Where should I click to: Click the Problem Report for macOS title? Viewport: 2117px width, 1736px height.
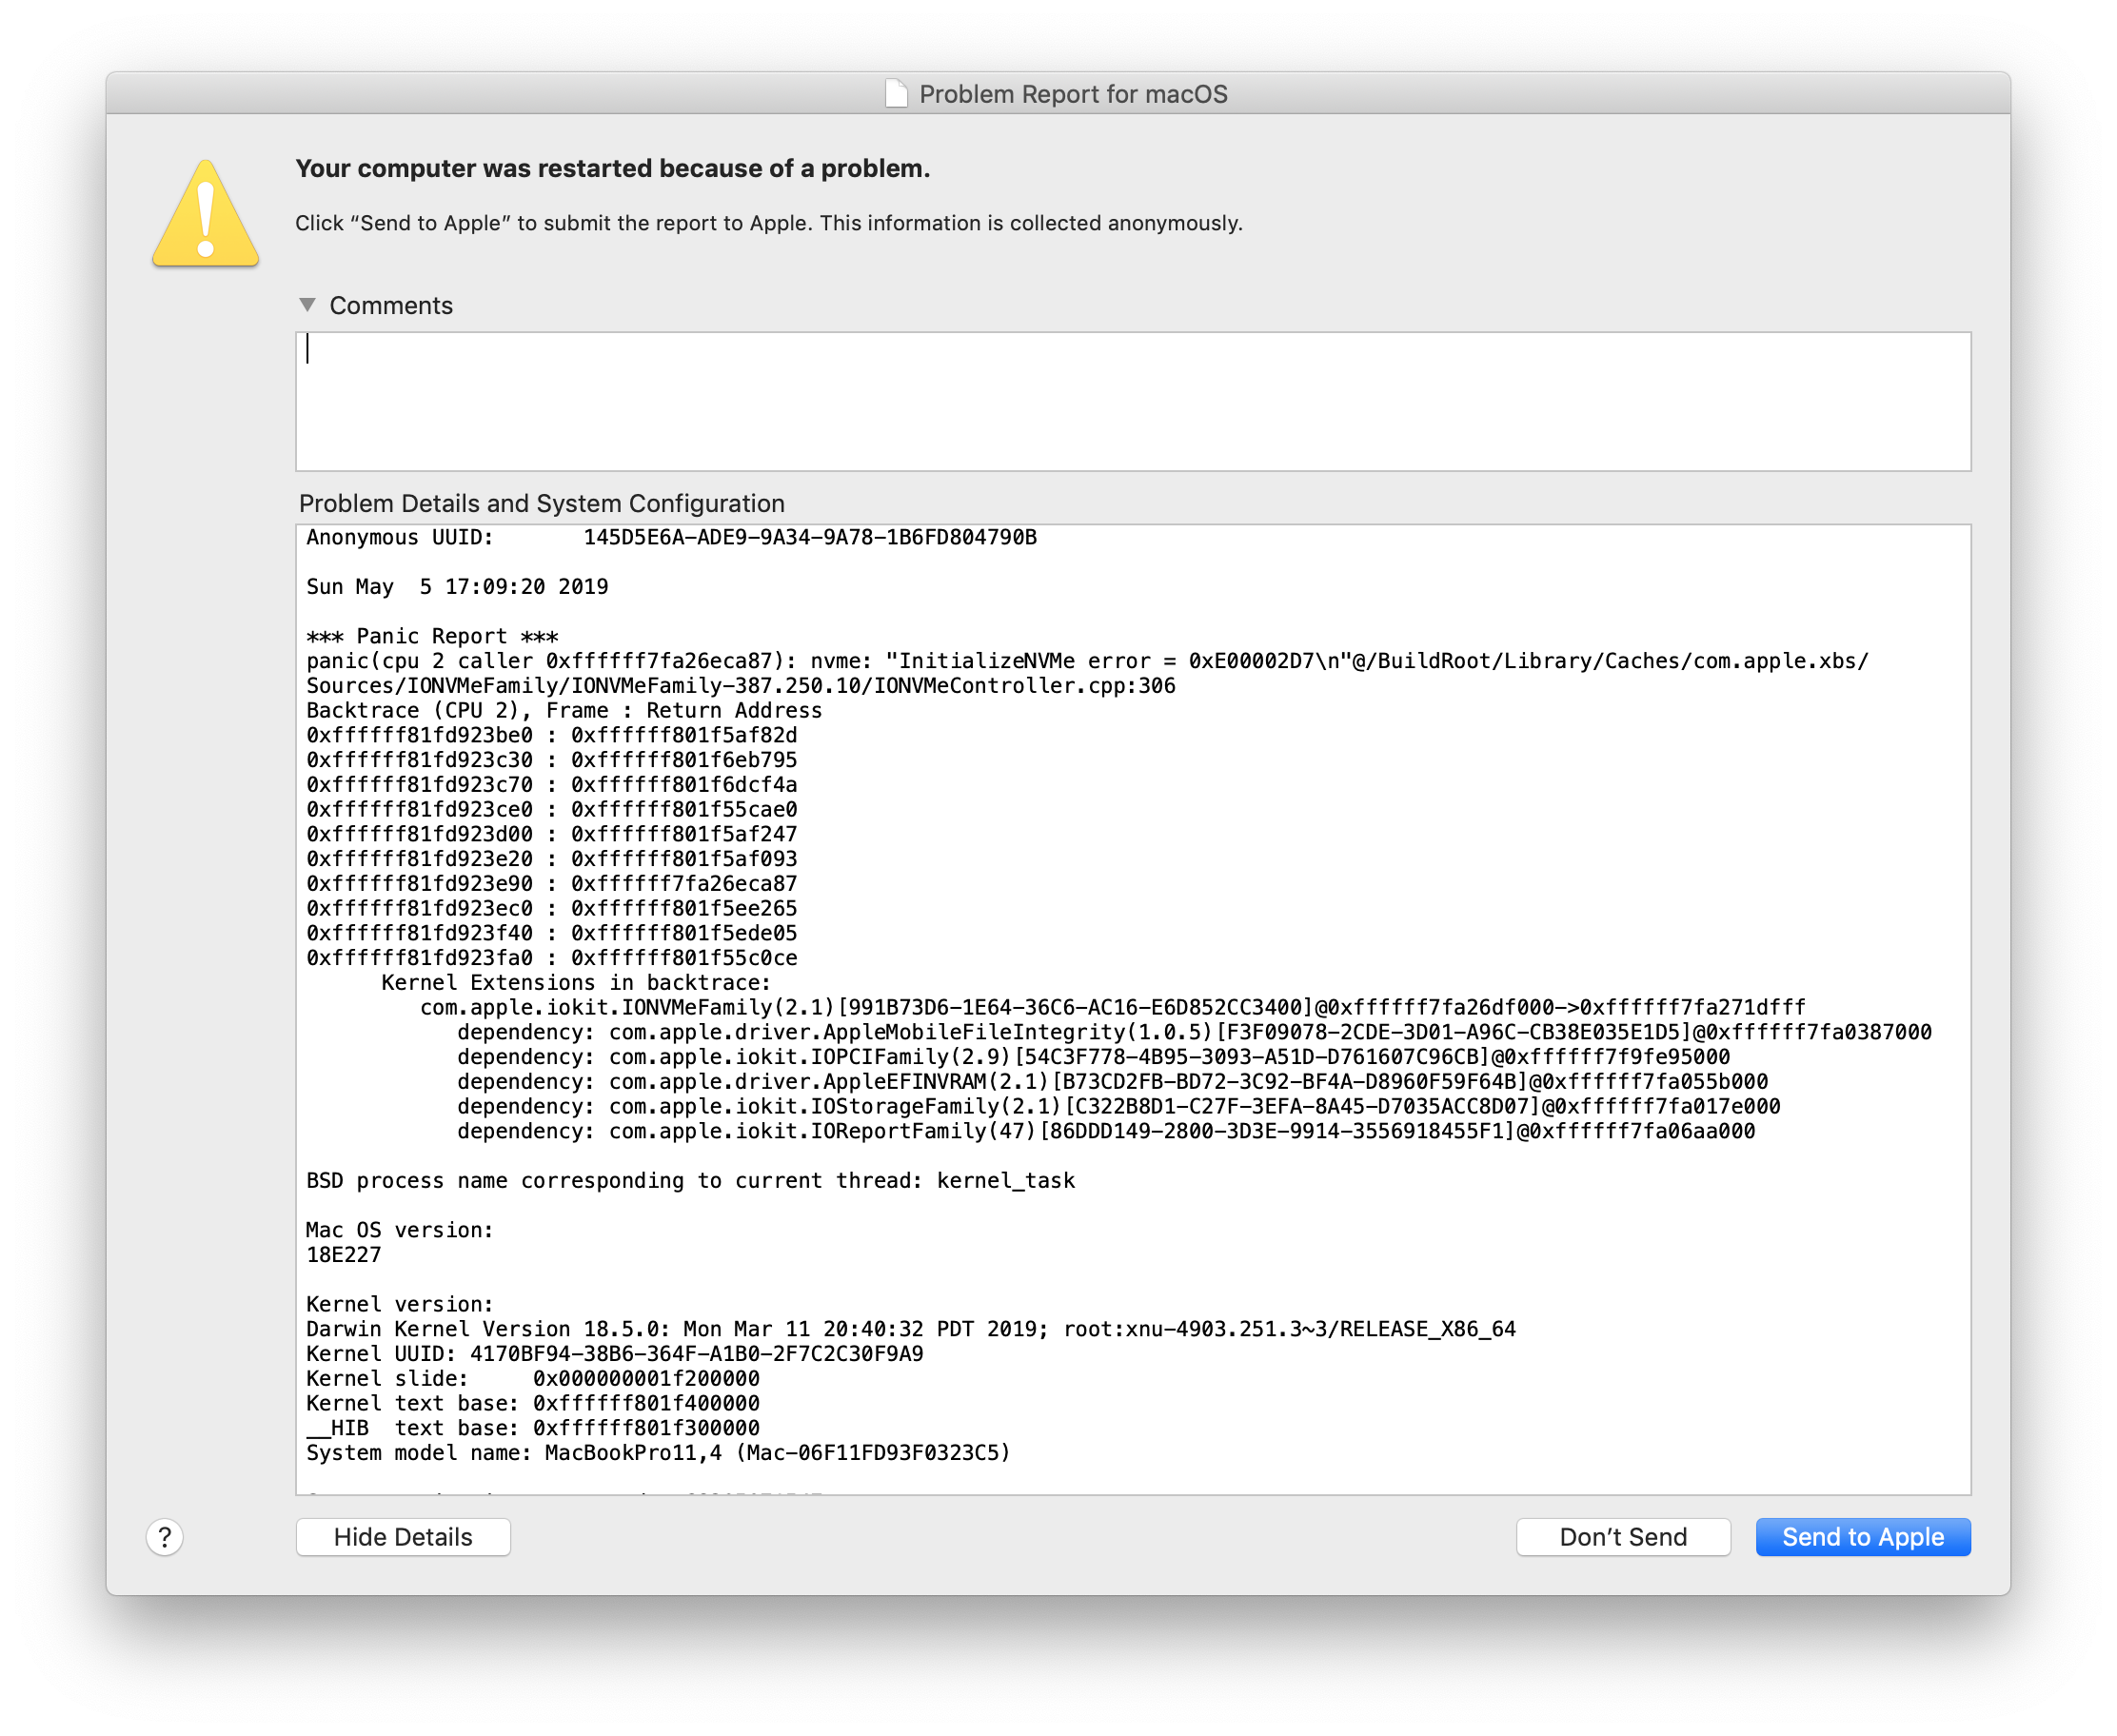[x=1072, y=94]
